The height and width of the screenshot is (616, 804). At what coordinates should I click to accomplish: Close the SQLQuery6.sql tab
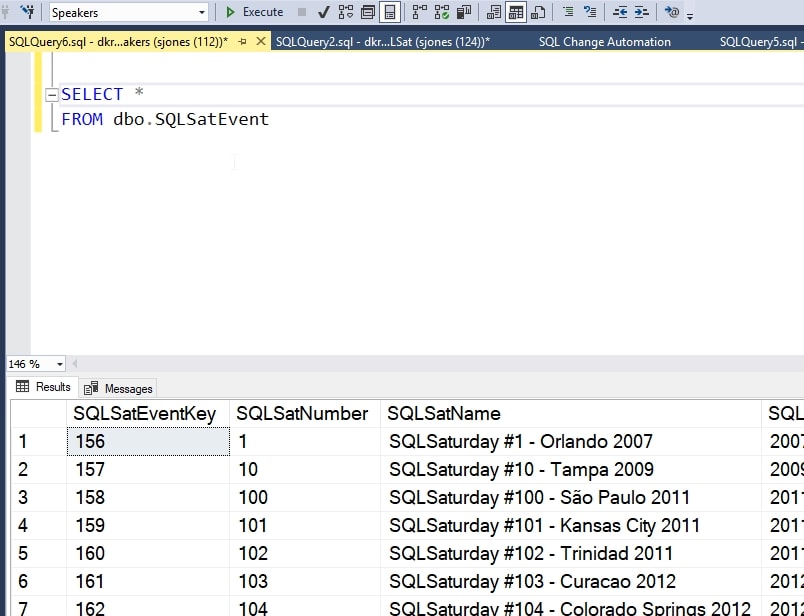point(260,41)
